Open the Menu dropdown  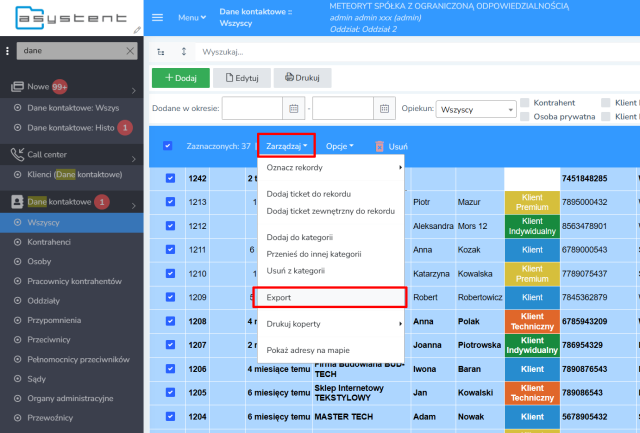pos(192,18)
